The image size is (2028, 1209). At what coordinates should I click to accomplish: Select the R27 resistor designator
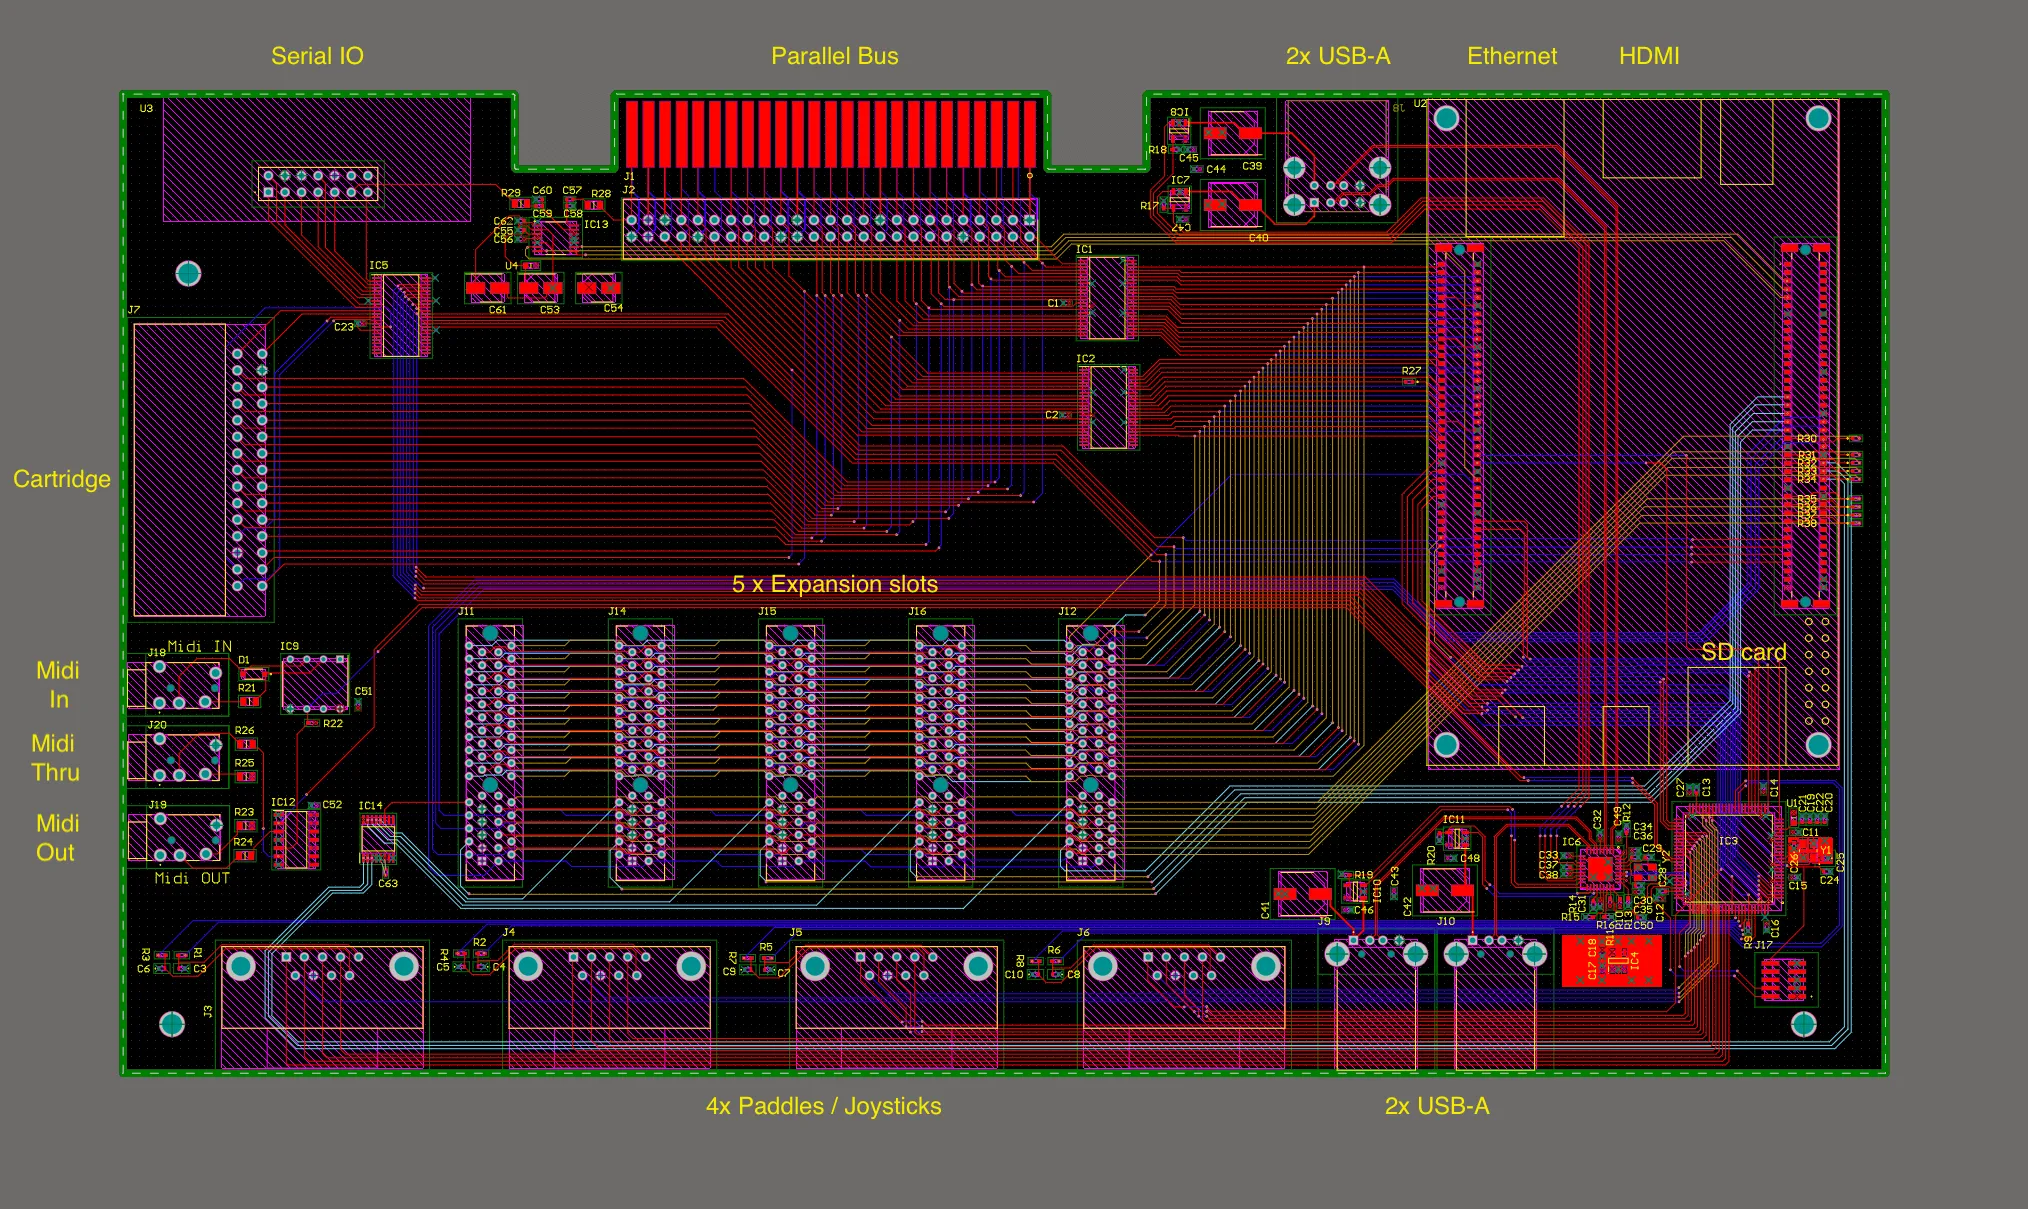tap(1411, 371)
